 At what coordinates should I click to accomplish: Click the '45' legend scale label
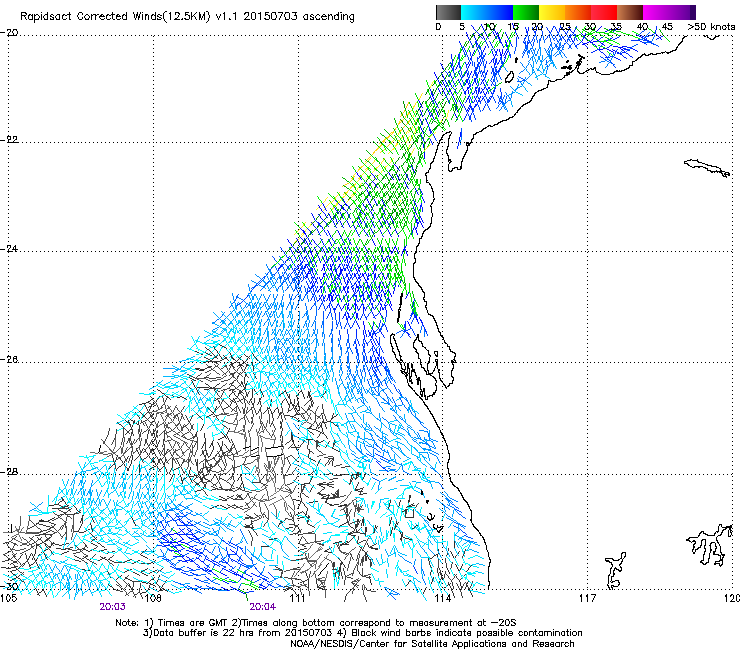667,26
